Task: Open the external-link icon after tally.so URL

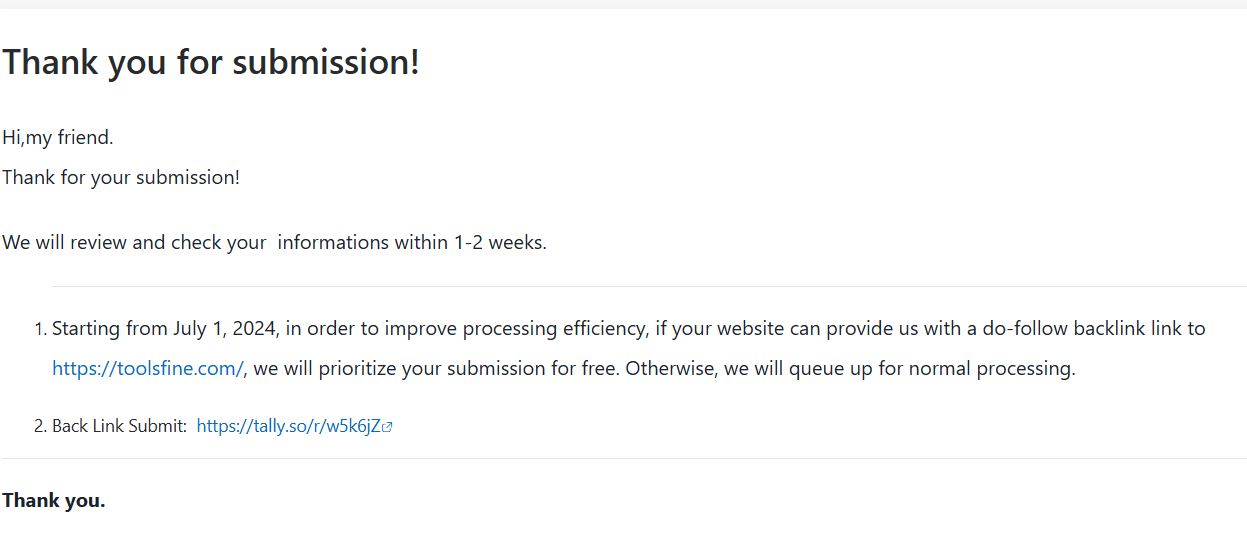Action: pyautogui.click(x=388, y=427)
